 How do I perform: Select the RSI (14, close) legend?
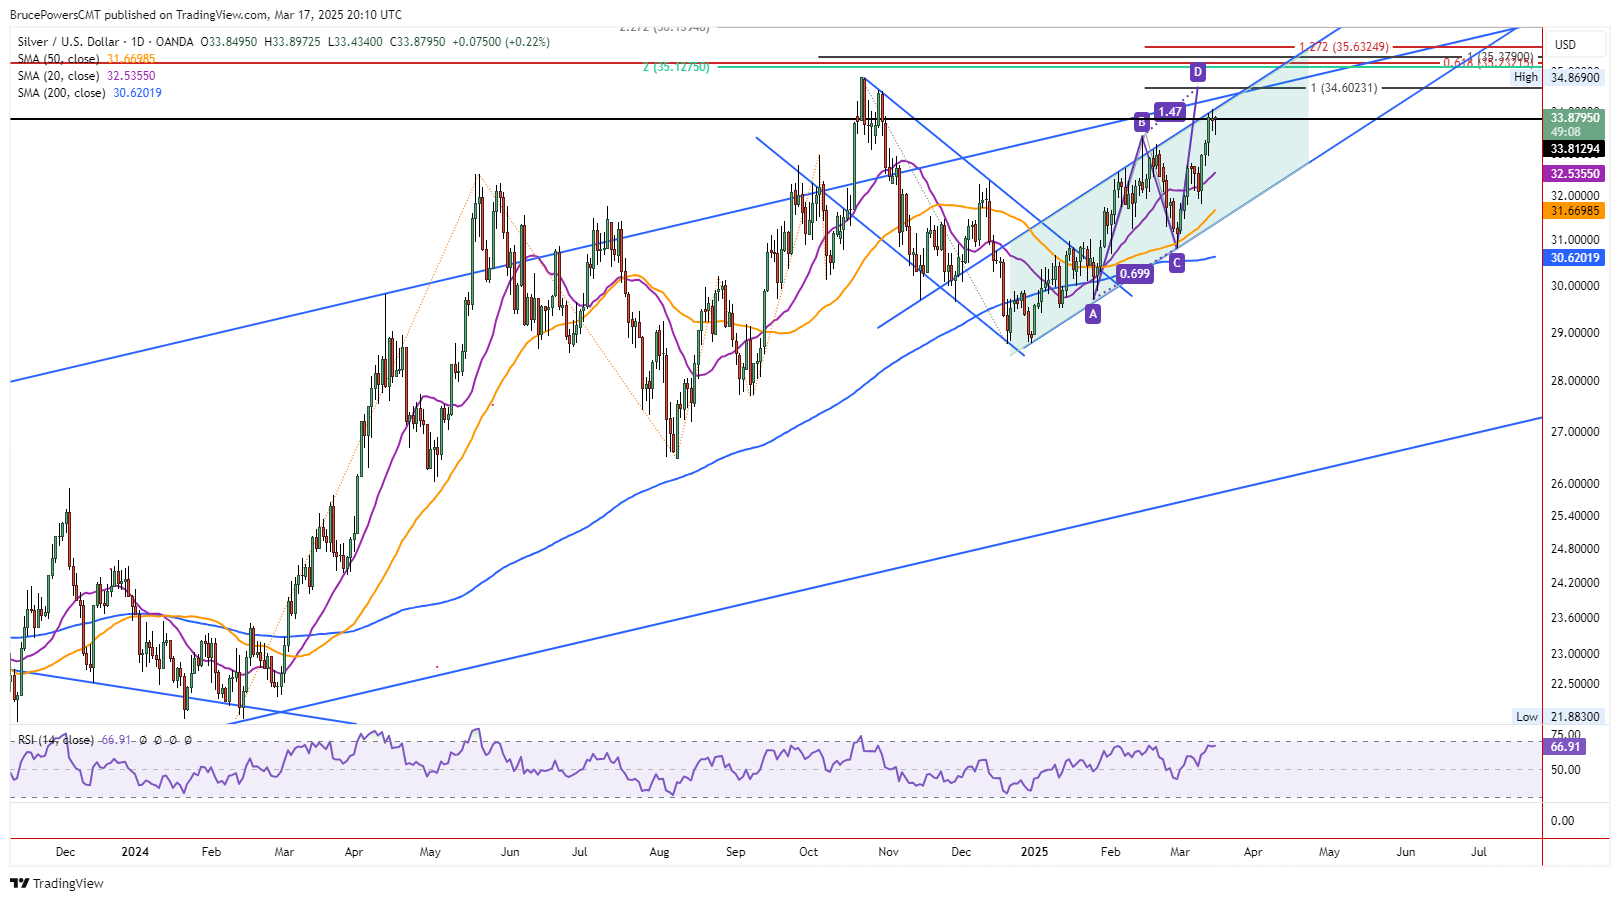(56, 740)
